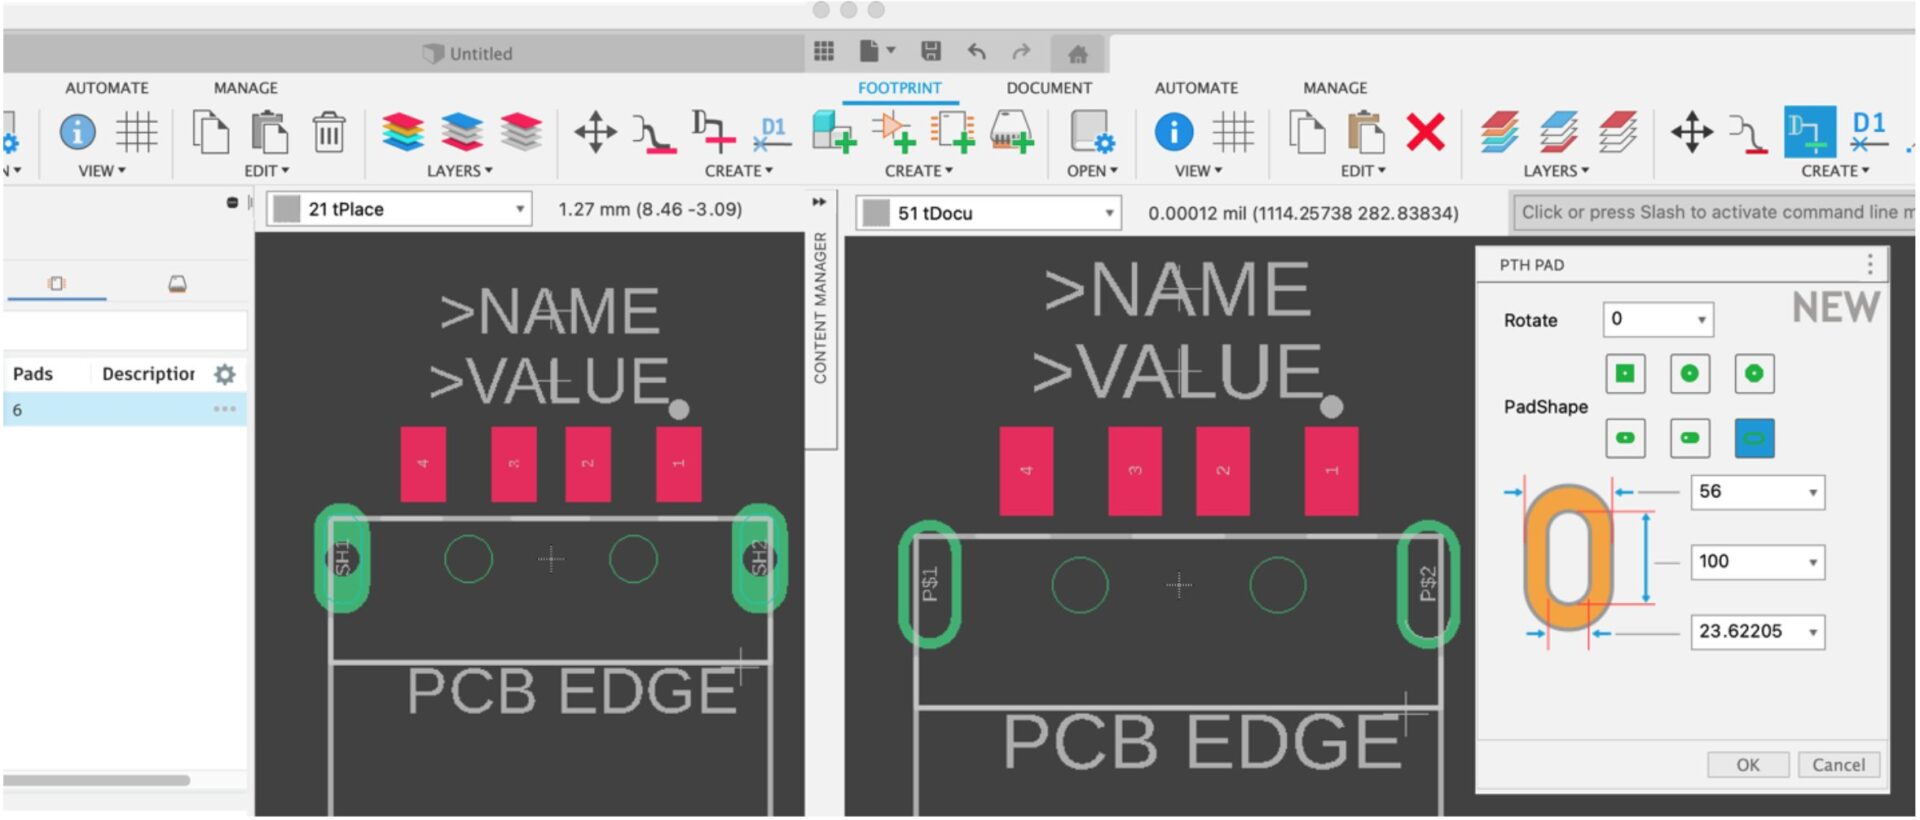Choose the round pad shape
The image size is (1920, 820).
[1690, 374]
